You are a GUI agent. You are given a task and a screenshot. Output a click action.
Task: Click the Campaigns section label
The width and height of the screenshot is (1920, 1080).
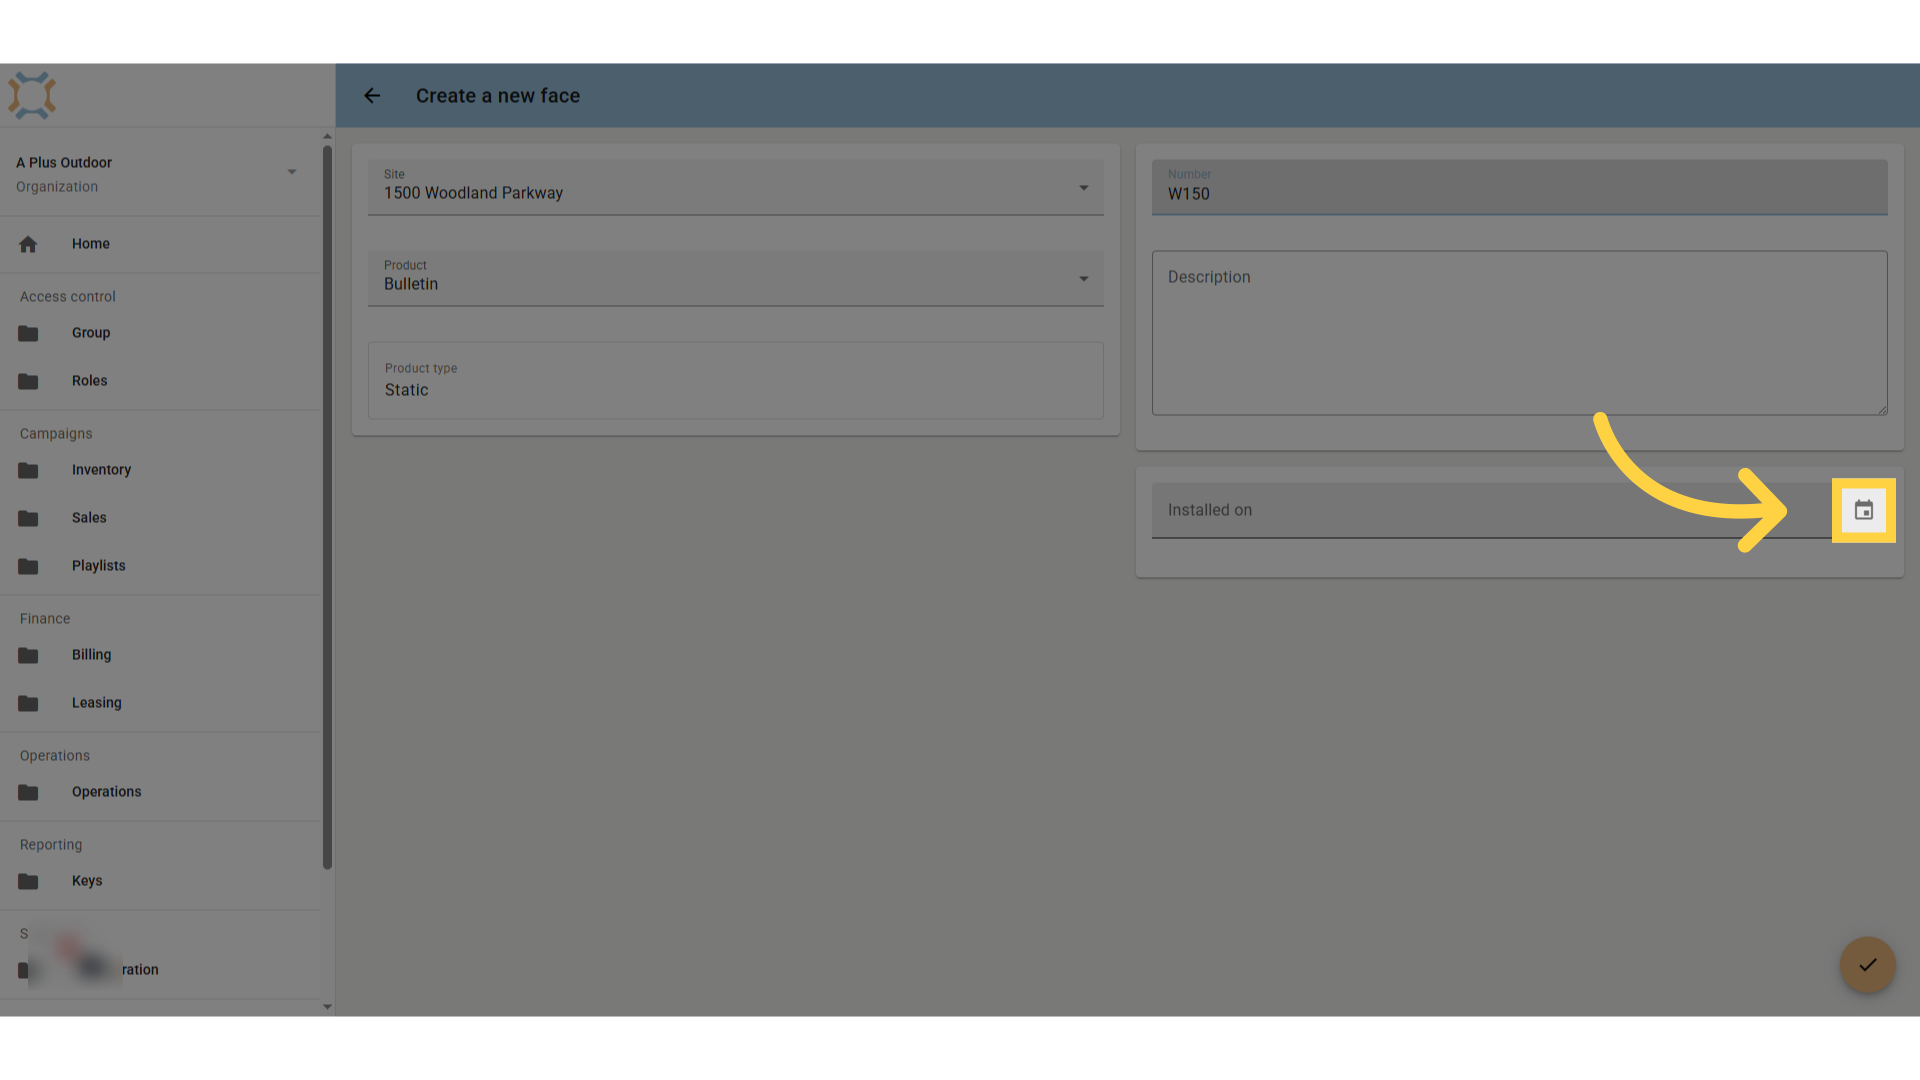click(56, 434)
